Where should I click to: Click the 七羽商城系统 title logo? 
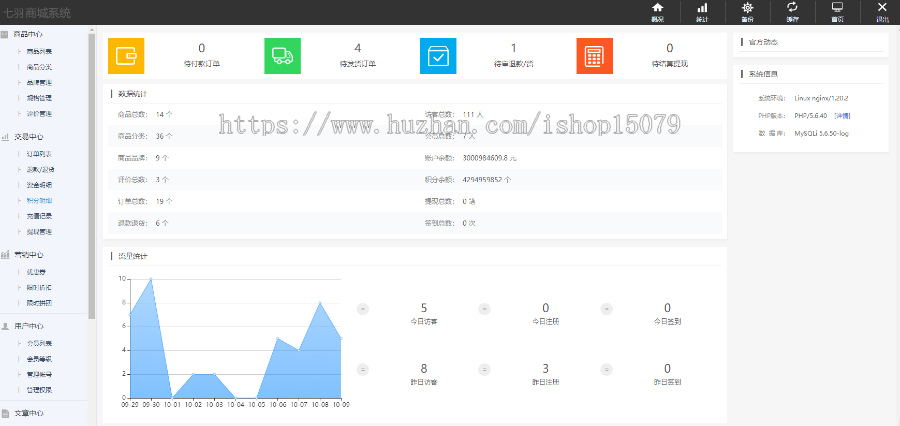point(37,12)
